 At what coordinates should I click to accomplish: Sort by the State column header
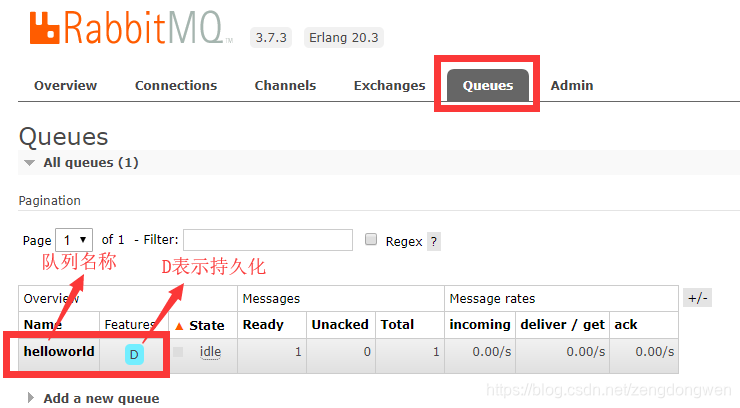point(206,325)
